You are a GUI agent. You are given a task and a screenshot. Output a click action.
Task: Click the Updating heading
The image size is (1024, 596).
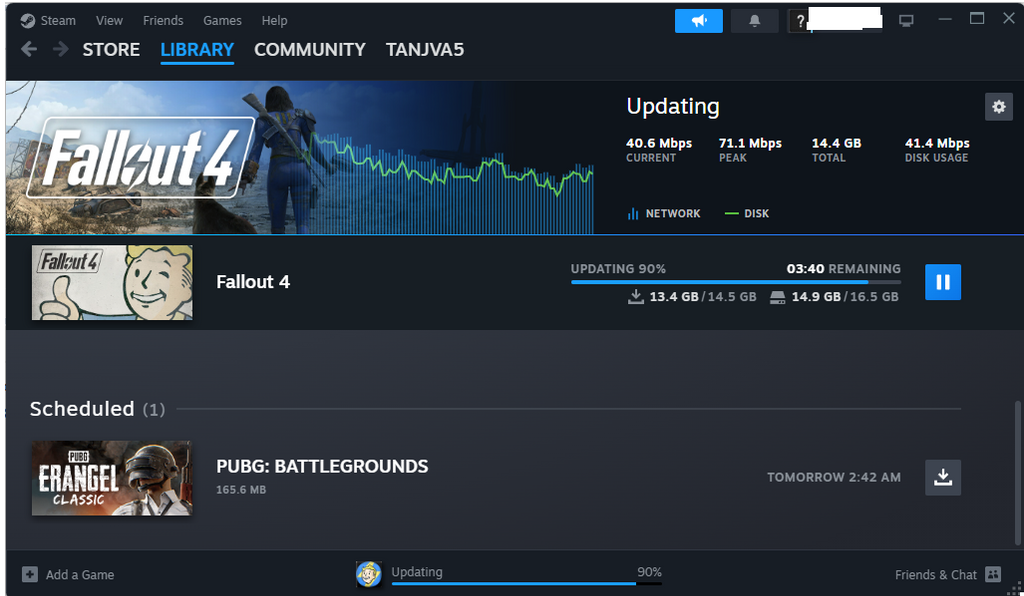pos(673,106)
